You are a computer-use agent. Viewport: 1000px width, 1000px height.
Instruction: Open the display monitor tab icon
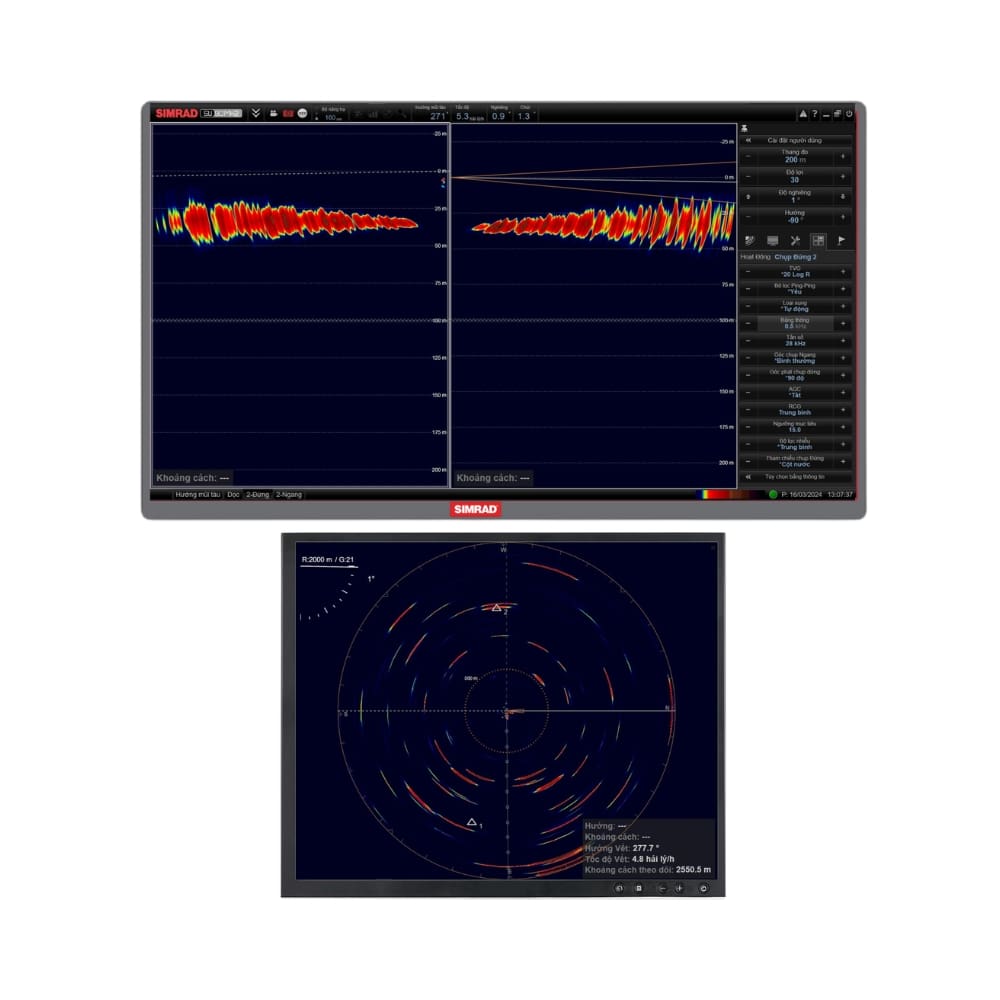coord(772,240)
